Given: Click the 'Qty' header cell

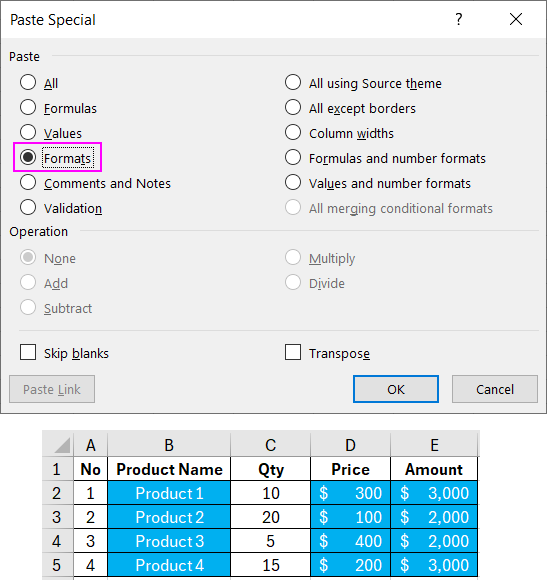Looking at the screenshot, I should (271, 469).
